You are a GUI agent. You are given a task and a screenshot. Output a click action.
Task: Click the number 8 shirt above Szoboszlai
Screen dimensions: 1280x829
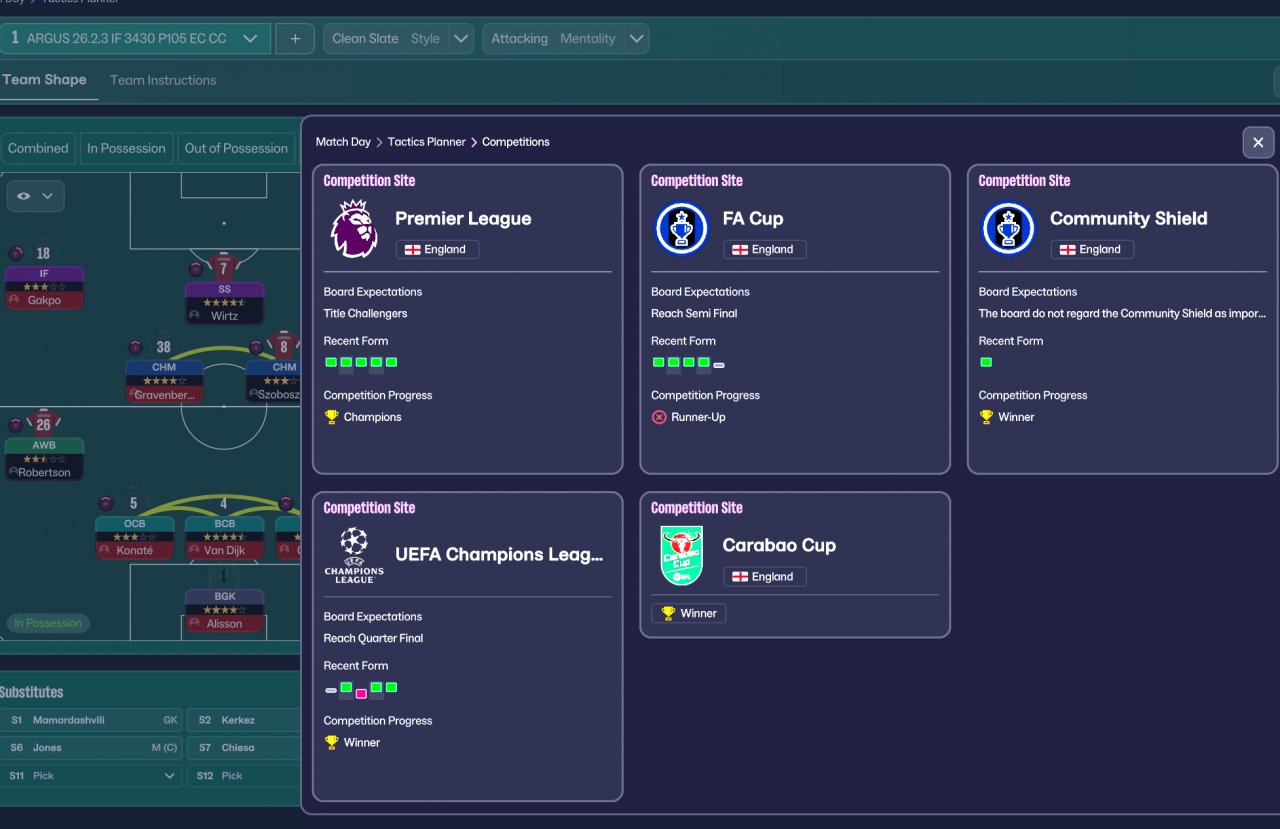pos(284,347)
